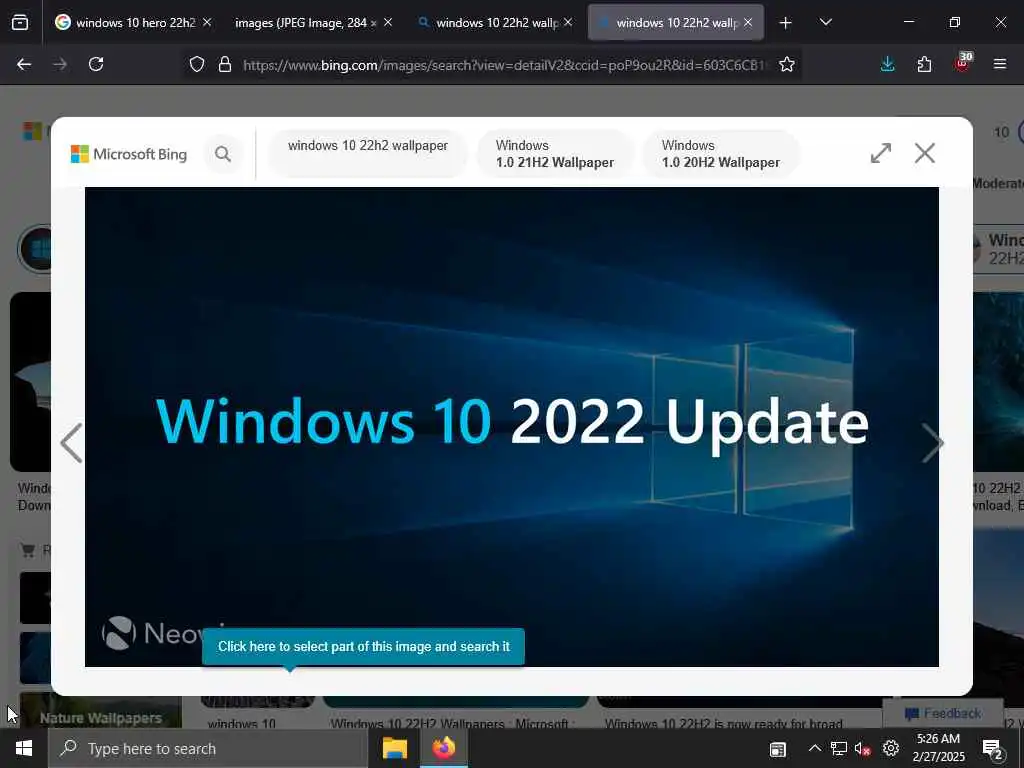Select 'Windows 1.0 21H2 Wallpaper' suggestion
This screenshot has height=768, width=1024.
[555, 153]
